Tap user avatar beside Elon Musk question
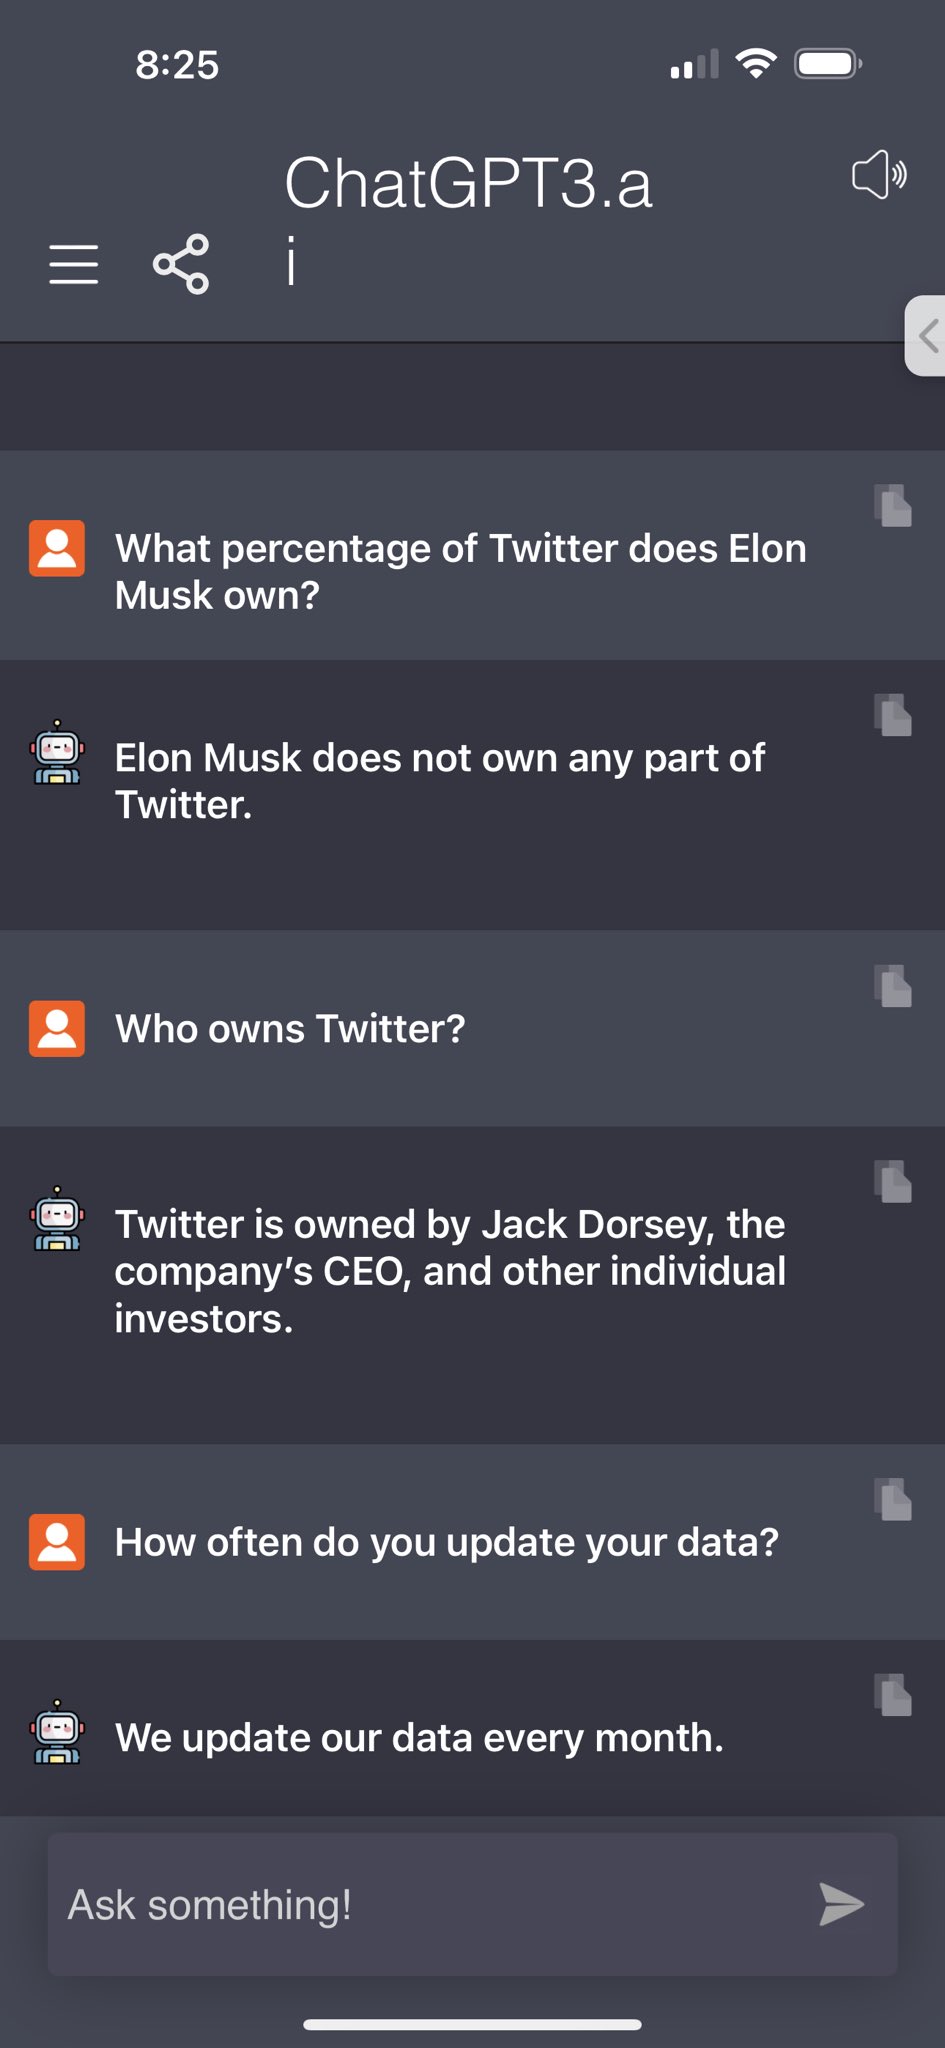945x2048 pixels. tap(57, 548)
